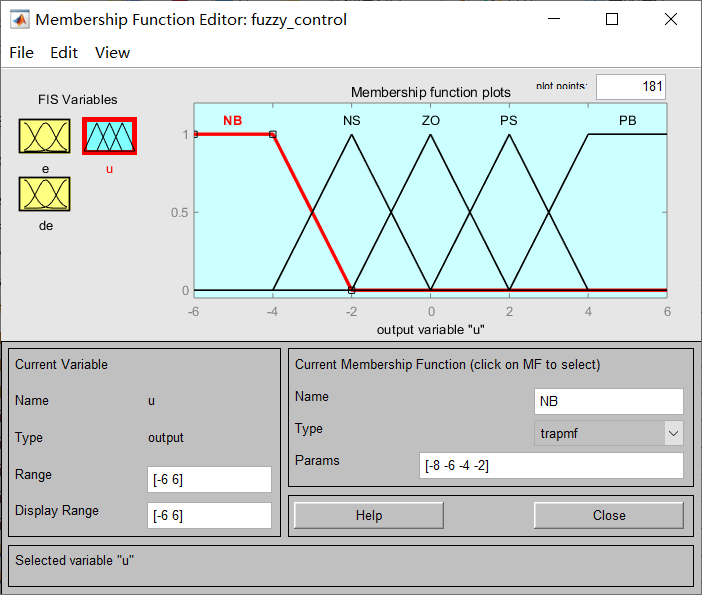Image resolution: width=702 pixels, height=595 pixels.
Task: Click the MATLAB logo in title bar
Action: (x=20, y=20)
